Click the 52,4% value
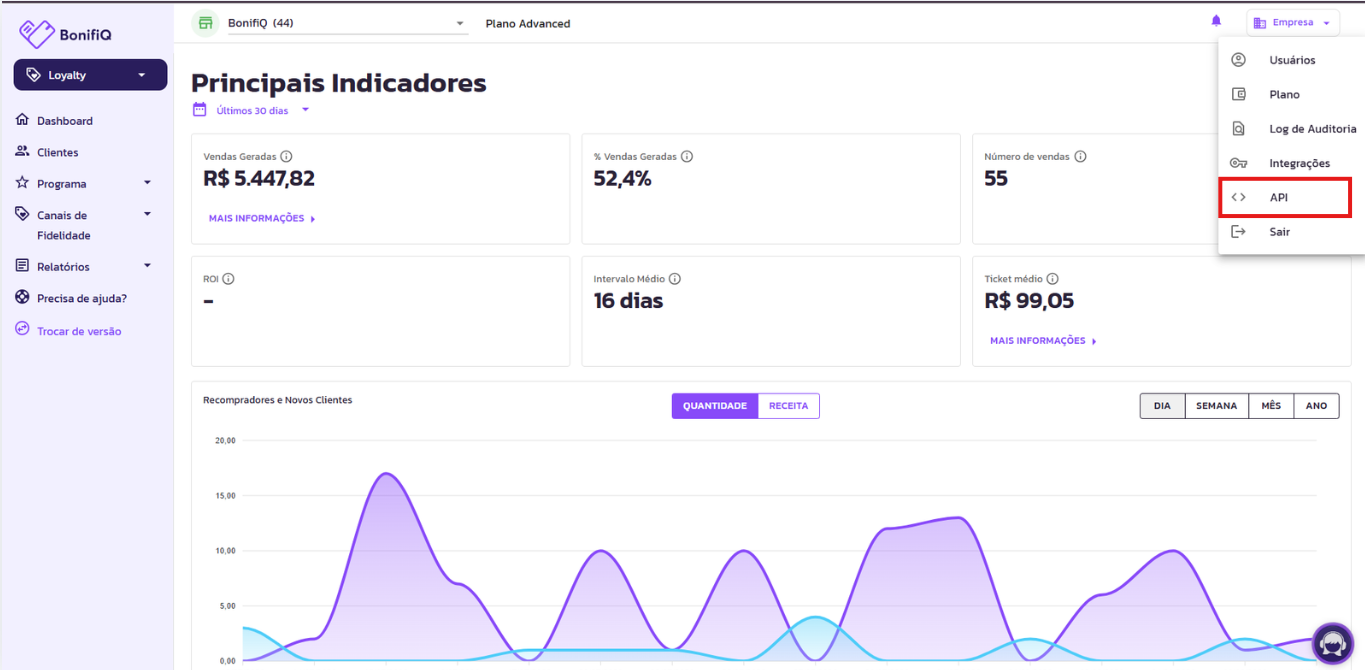1365x670 pixels. pos(622,179)
